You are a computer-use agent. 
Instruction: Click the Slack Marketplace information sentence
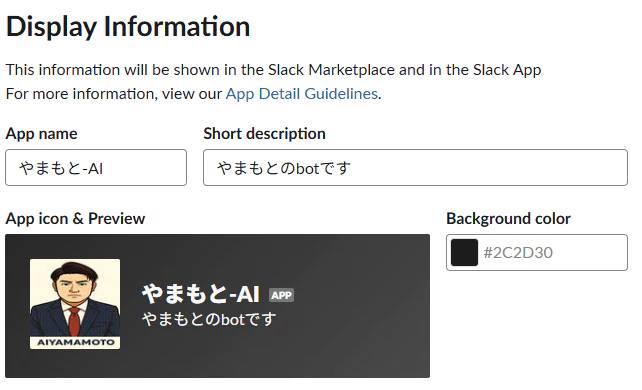point(274,70)
